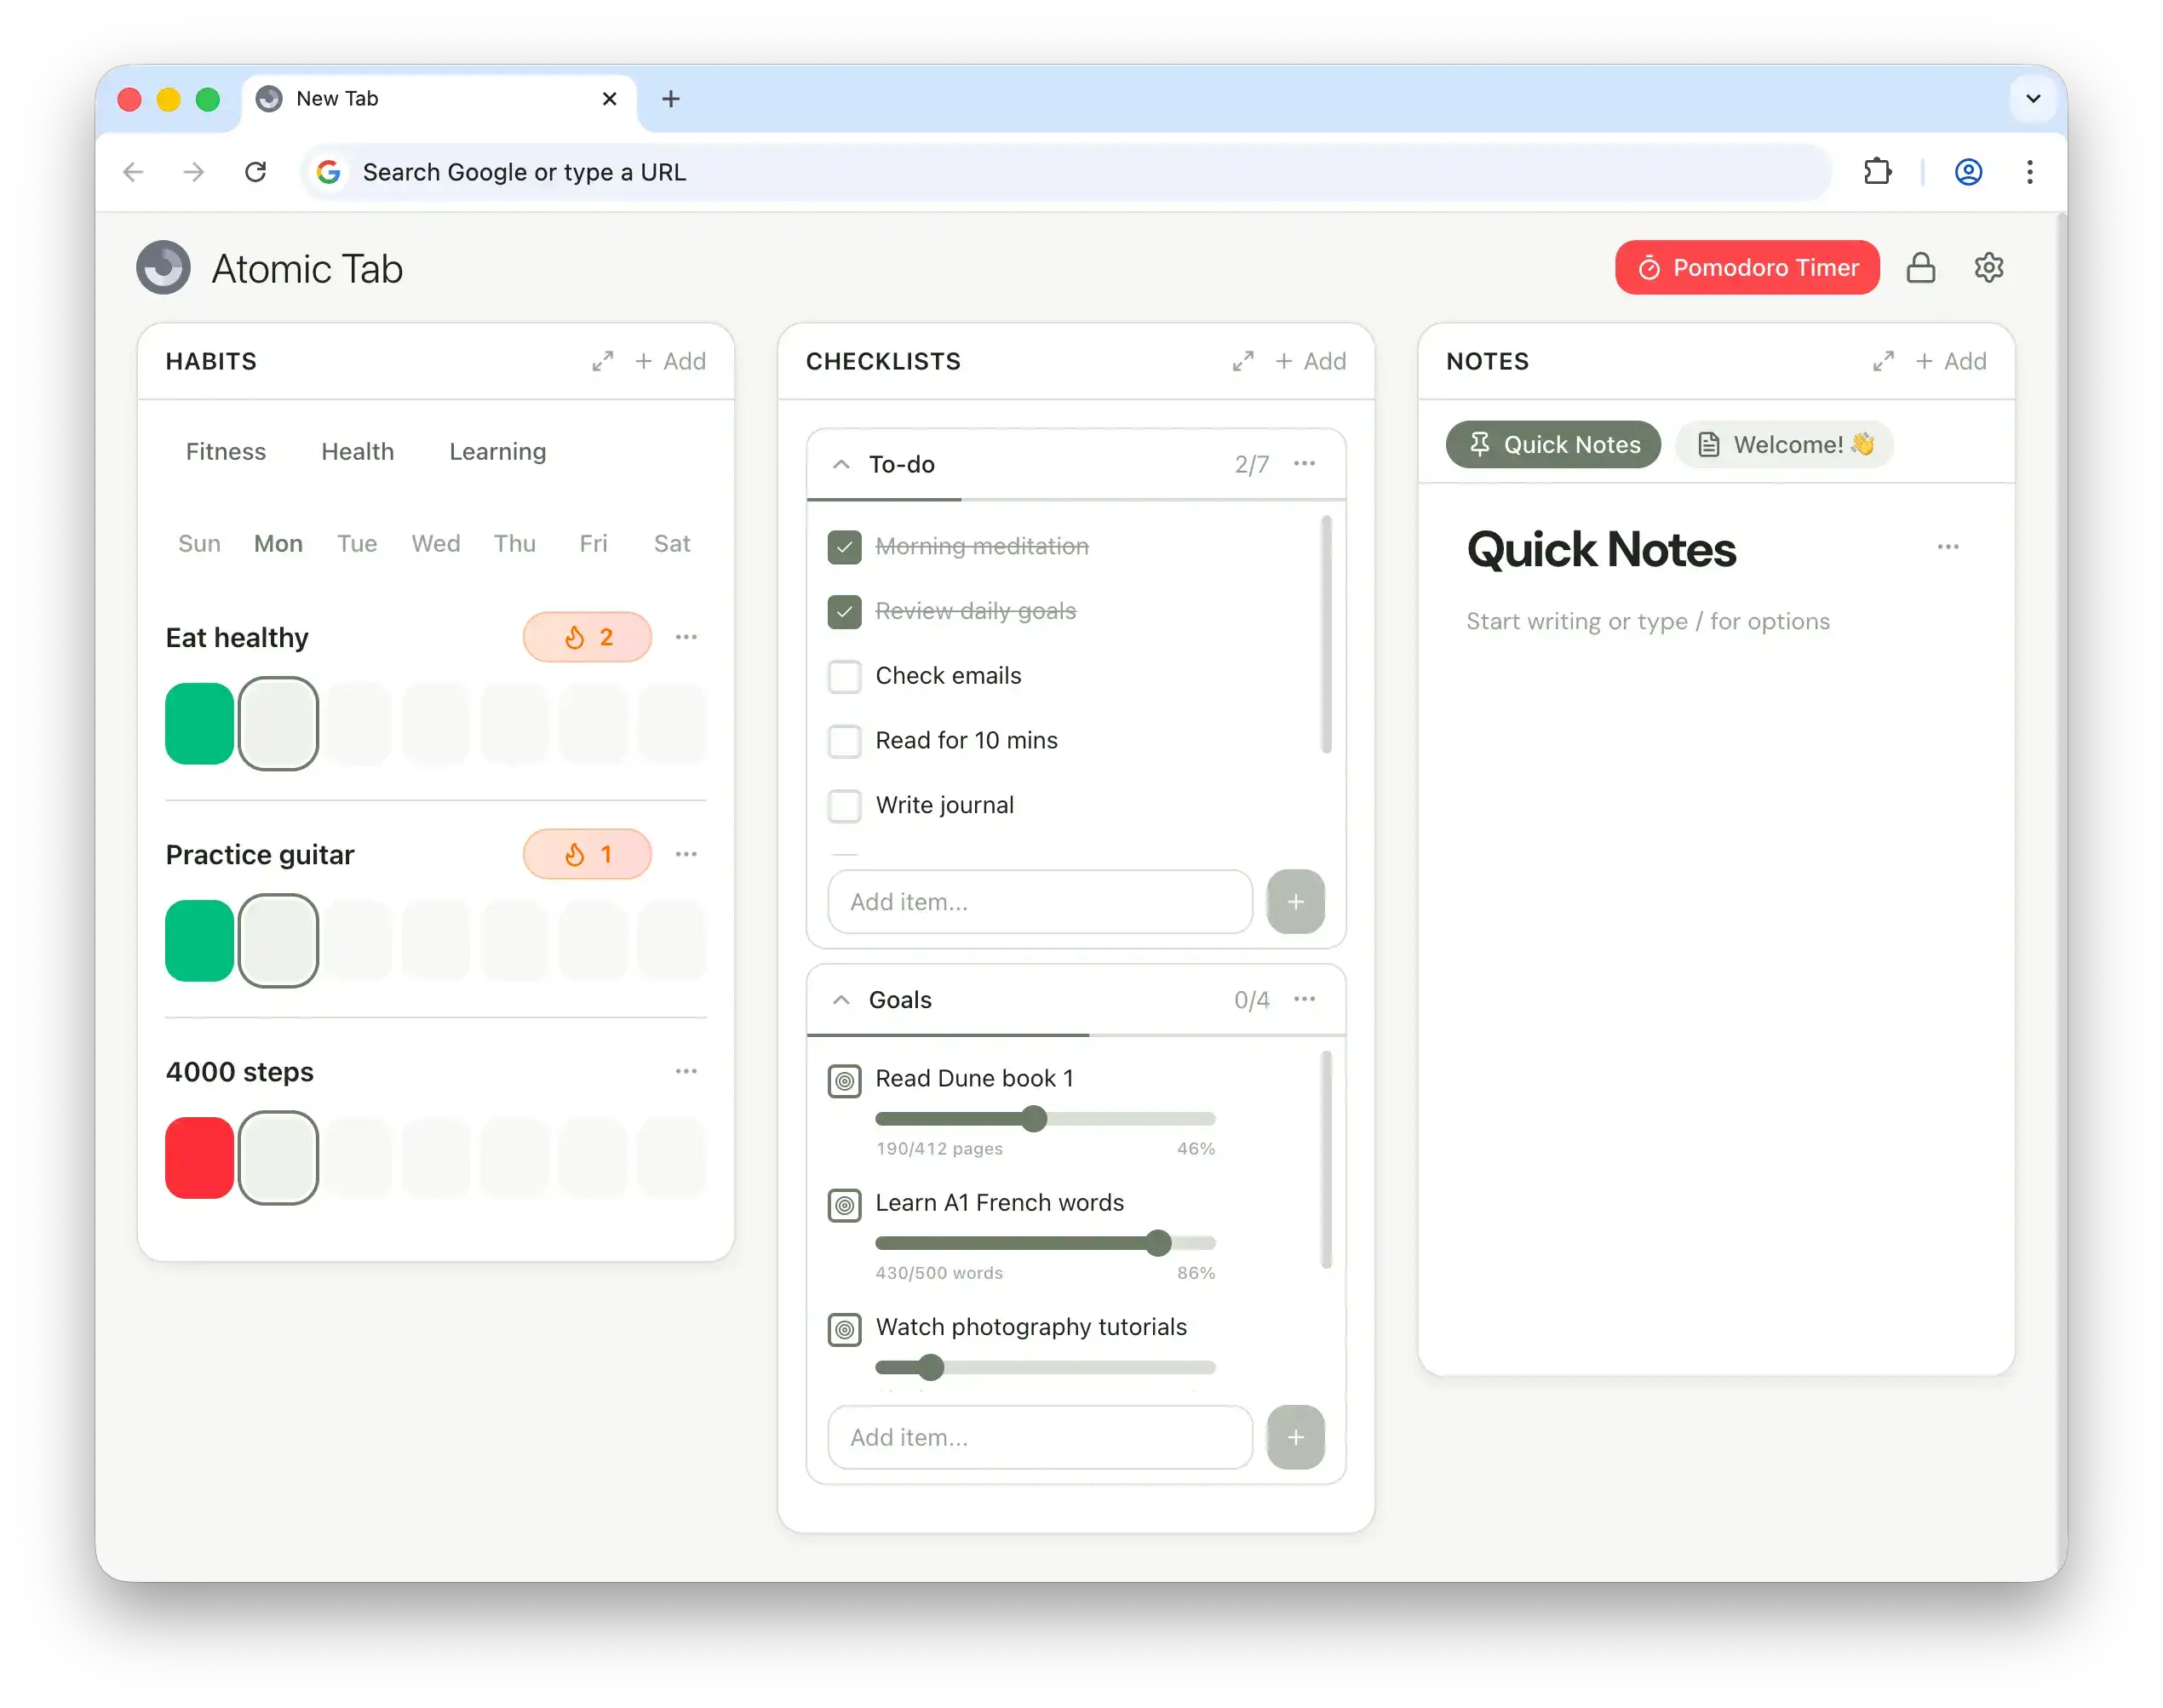Expand the Notes panel to fullscreen
This screenshot has height=1708, width=2163.
click(1884, 361)
